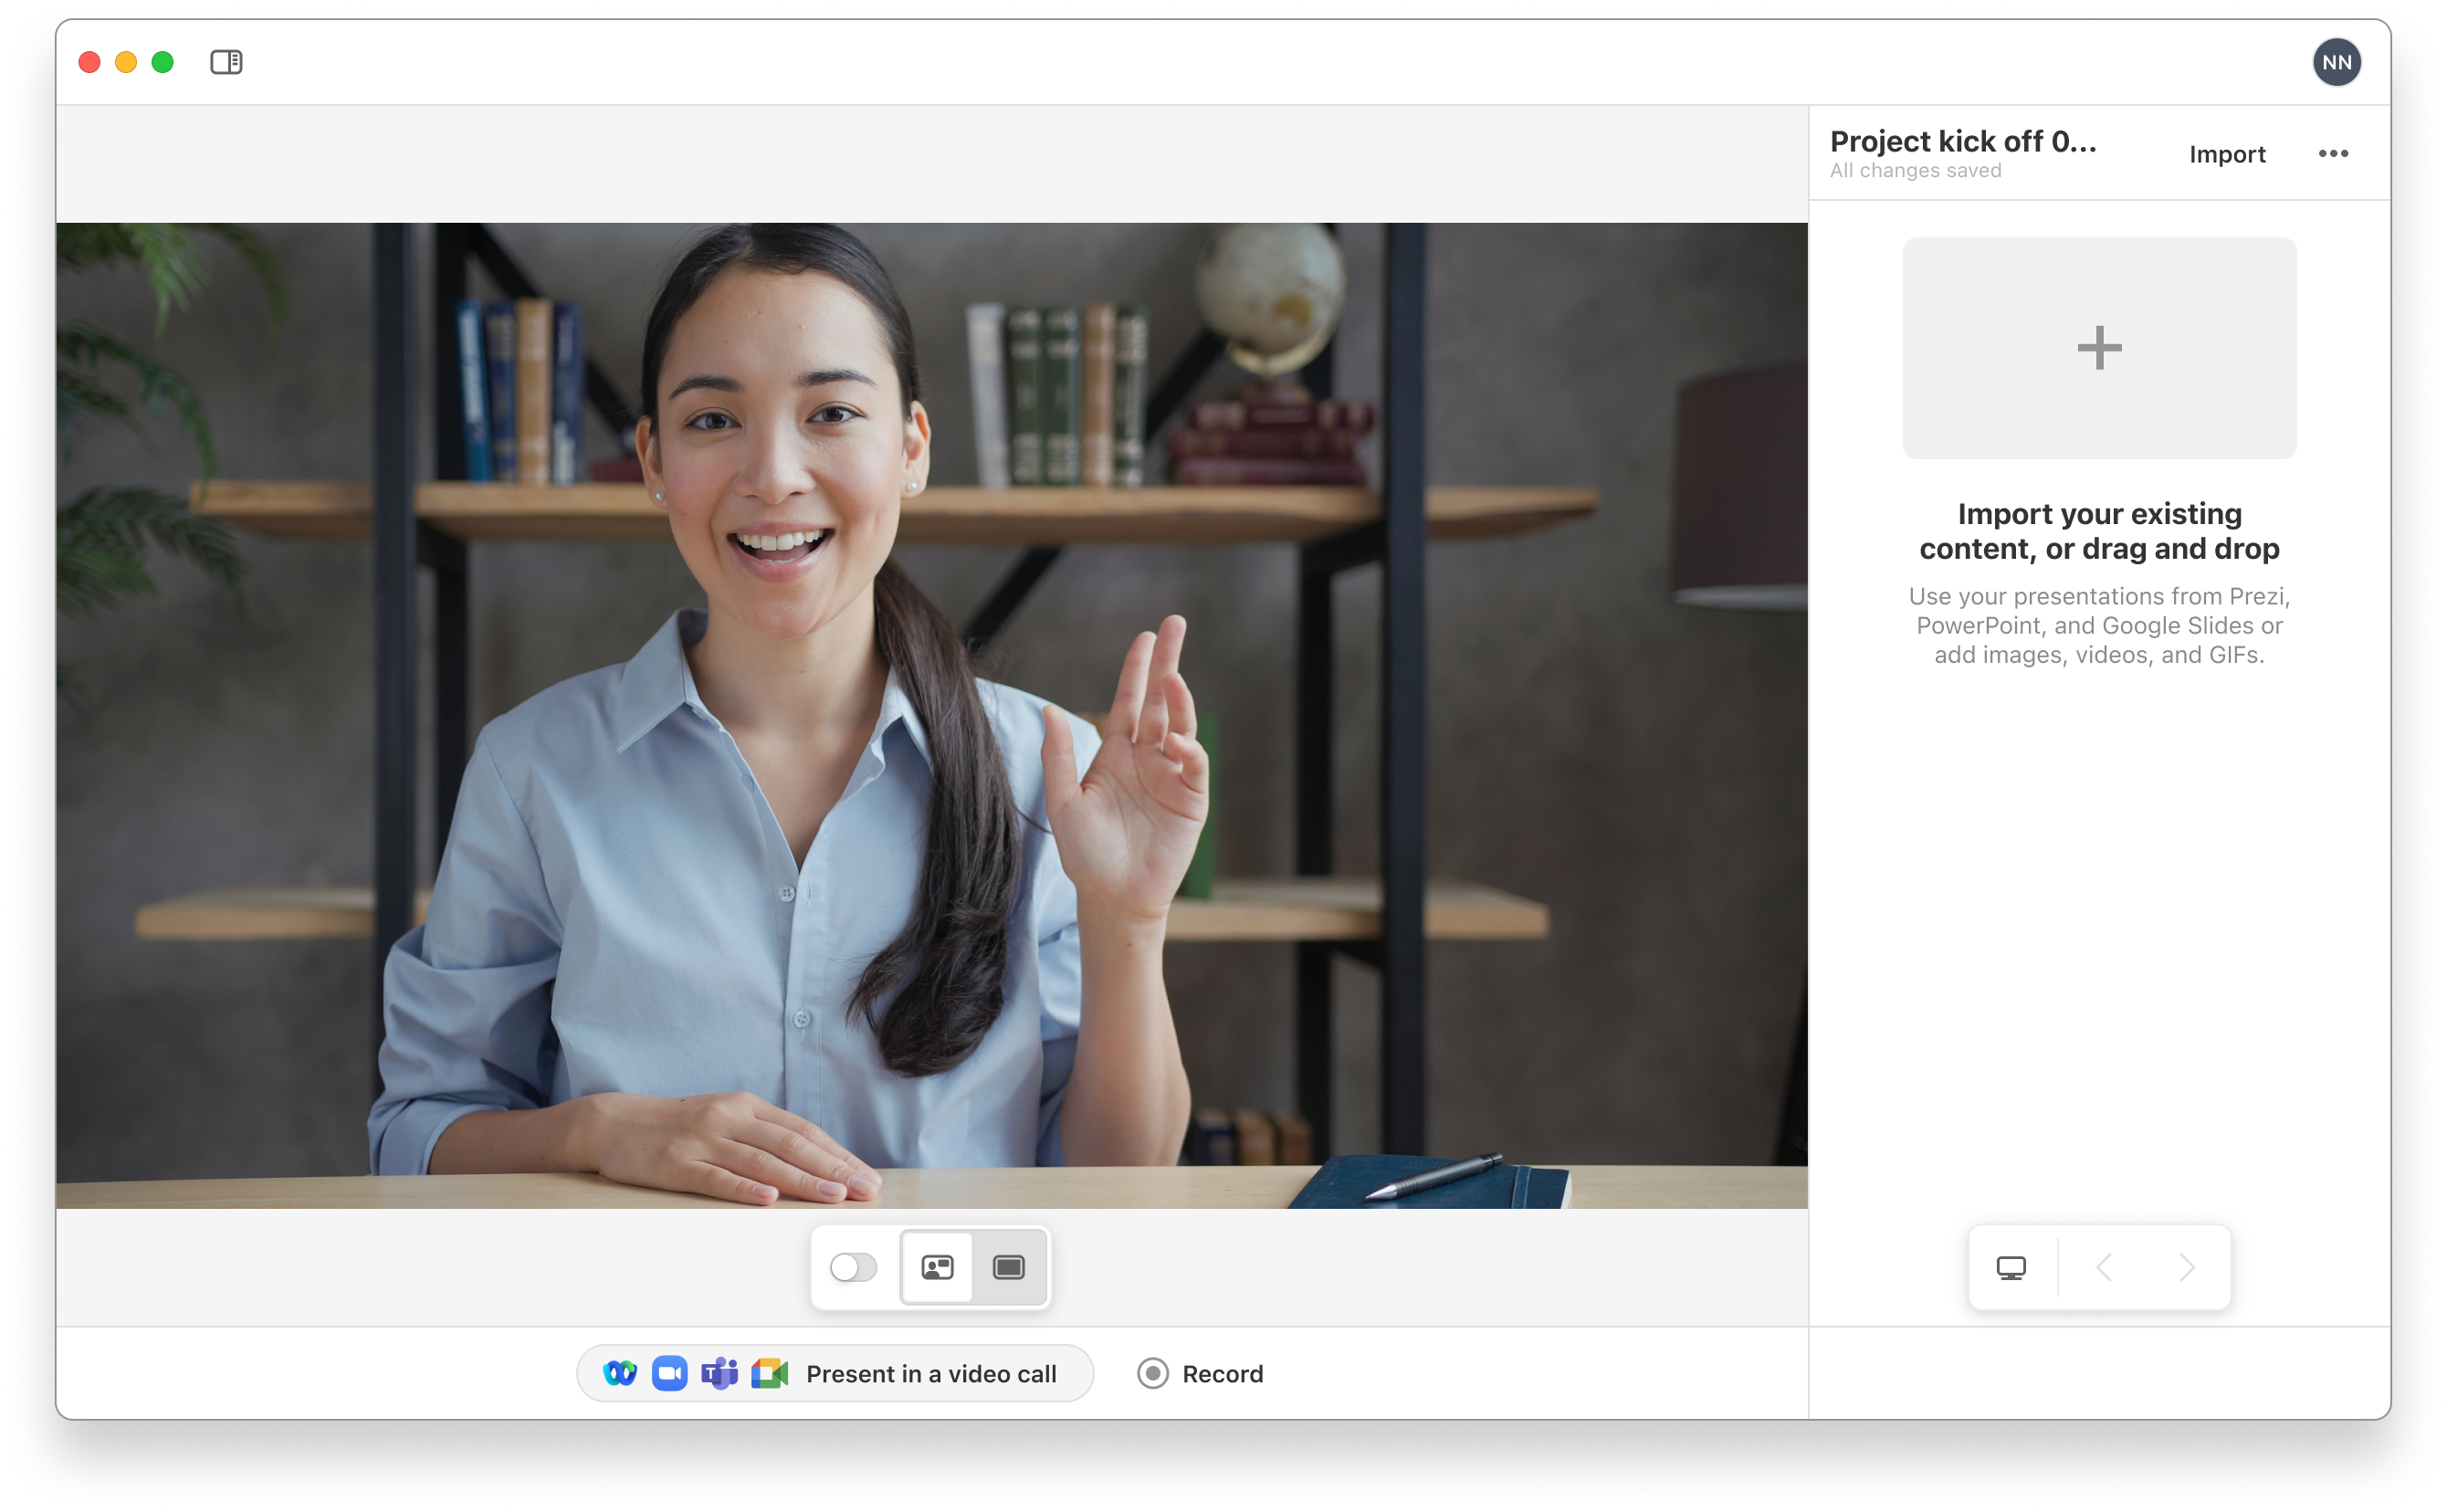Click the Record label

pos(1222,1373)
